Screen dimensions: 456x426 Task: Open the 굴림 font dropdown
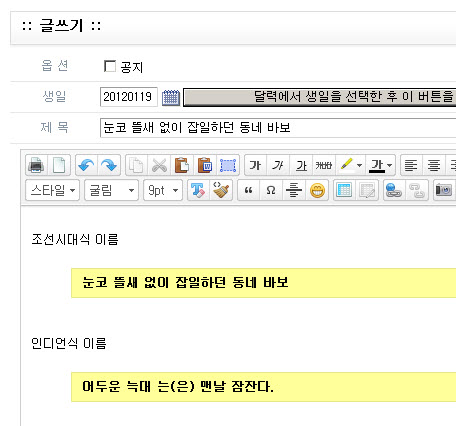click(x=111, y=191)
